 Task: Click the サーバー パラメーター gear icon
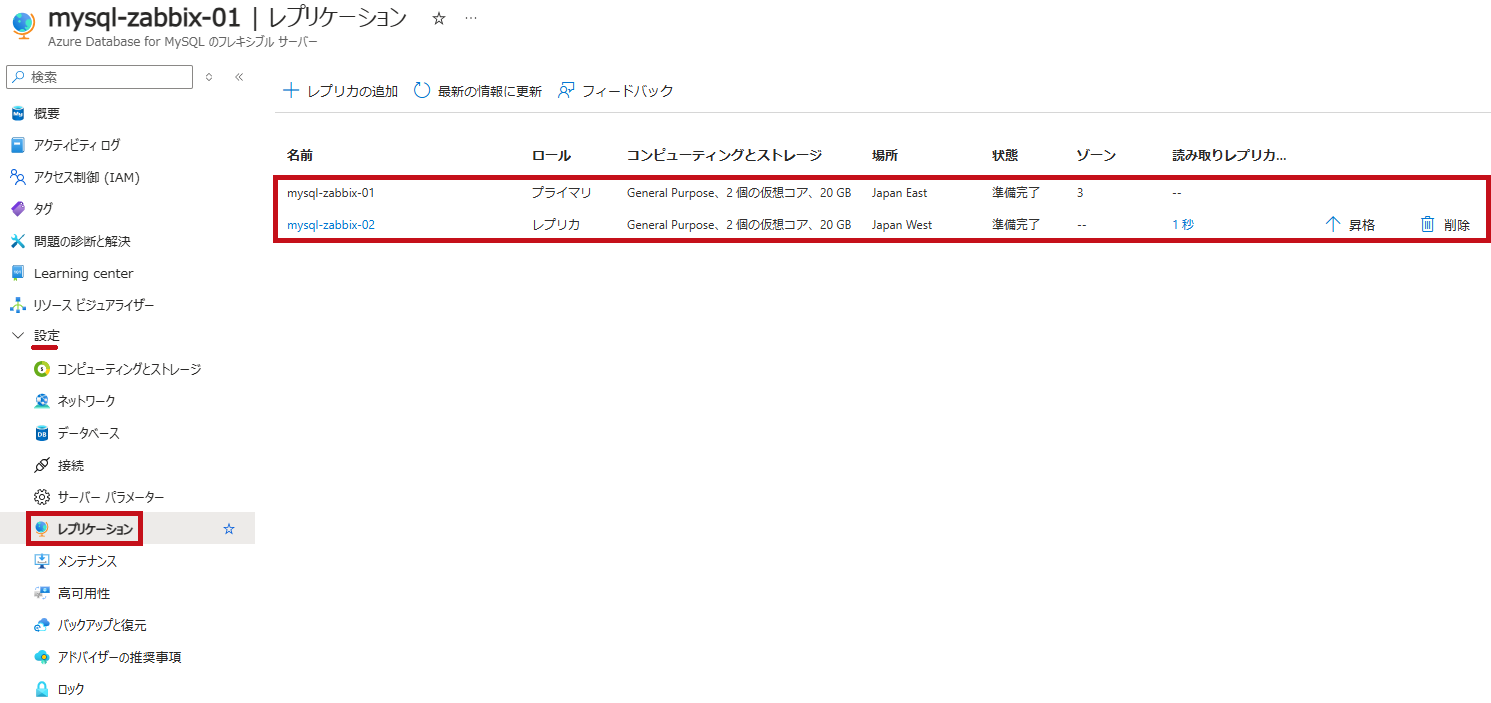(x=42, y=497)
